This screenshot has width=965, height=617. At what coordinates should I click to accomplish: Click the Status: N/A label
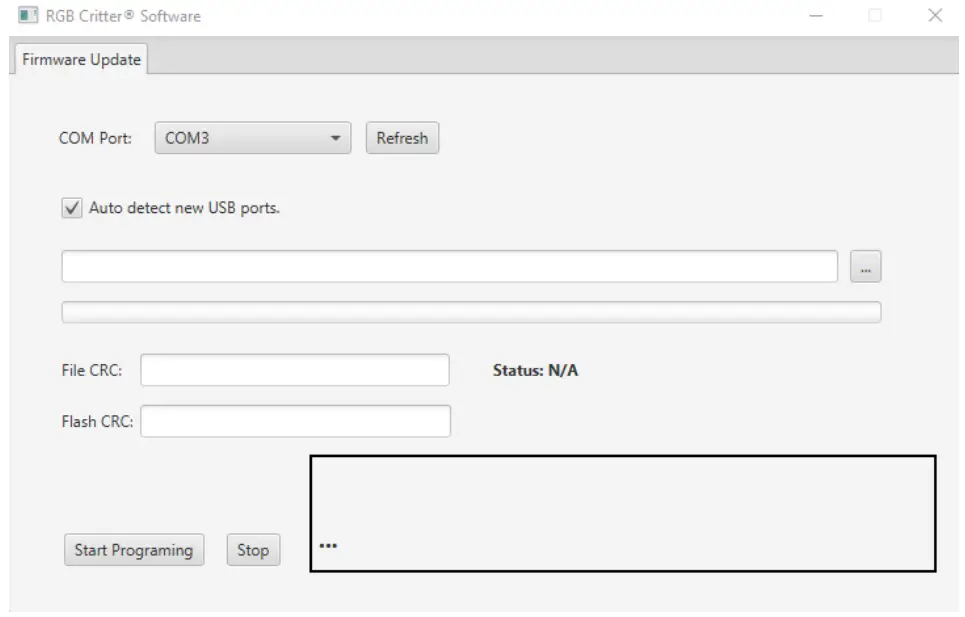(x=535, y=370)
